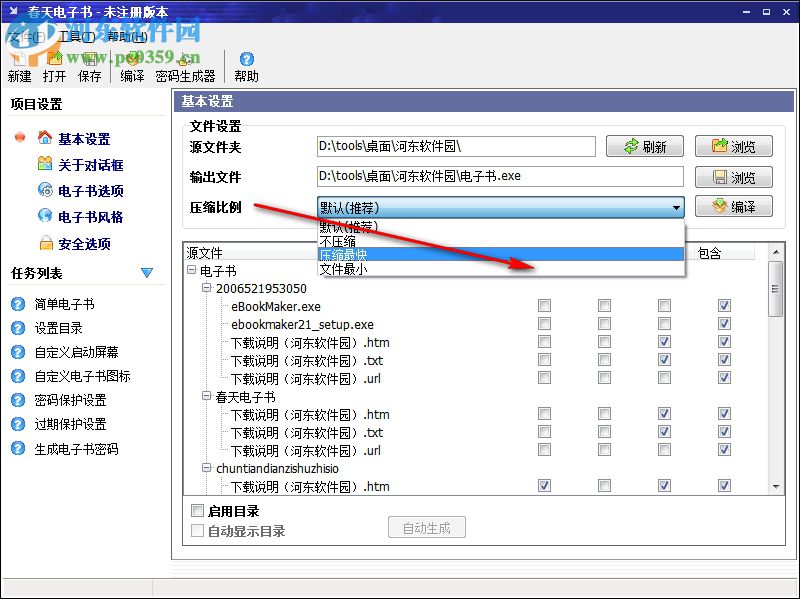
Task: Choose 不压缩 from compression list
Action: tap(501, 240)
